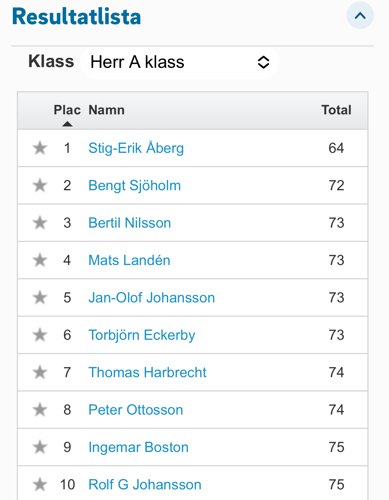Collapse the Resultatlista section chevron
Image resolution: width=389 pixels, height=500 pixels.
(360, 16)
